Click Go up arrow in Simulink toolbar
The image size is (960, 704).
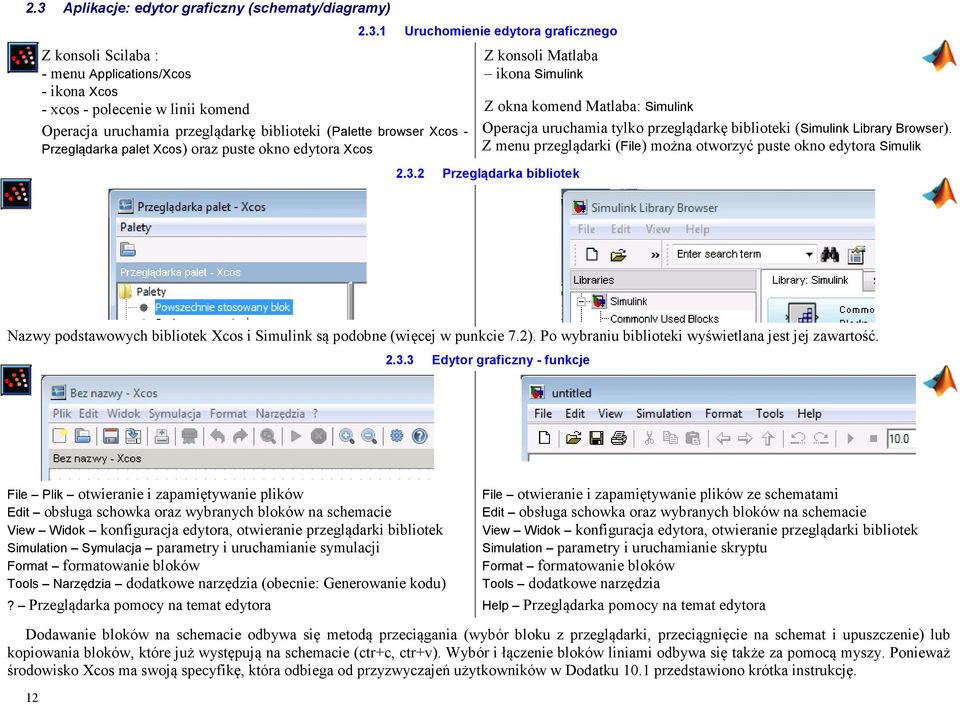pos(768,438)
